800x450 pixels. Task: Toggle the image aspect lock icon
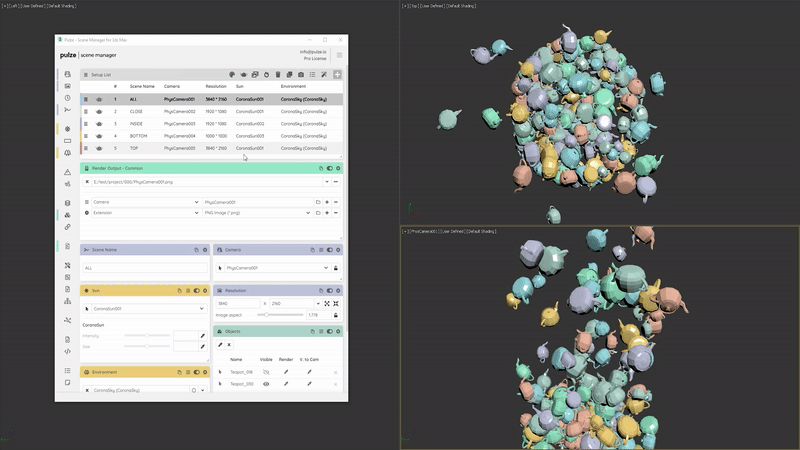coord(336,315)
